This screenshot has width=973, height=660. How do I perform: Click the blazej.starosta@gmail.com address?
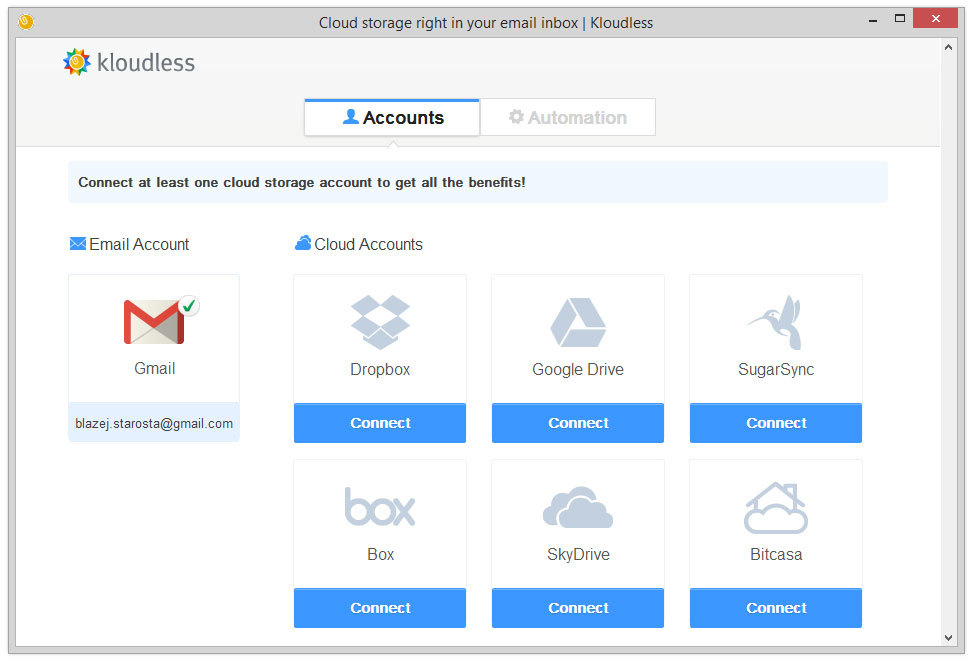click(x=154, y=424)
